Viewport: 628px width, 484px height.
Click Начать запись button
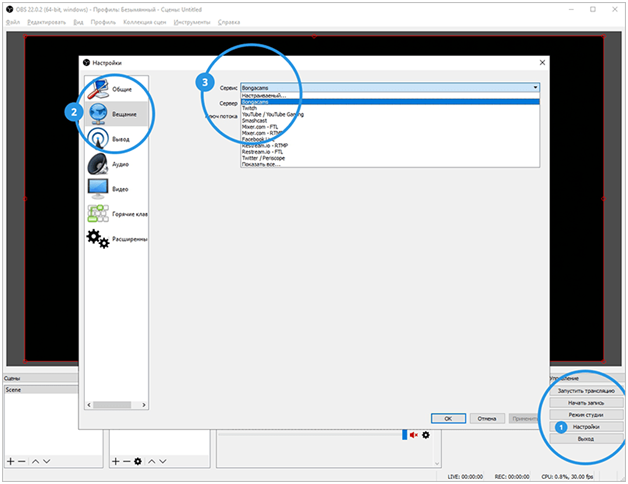pos(586,403)
